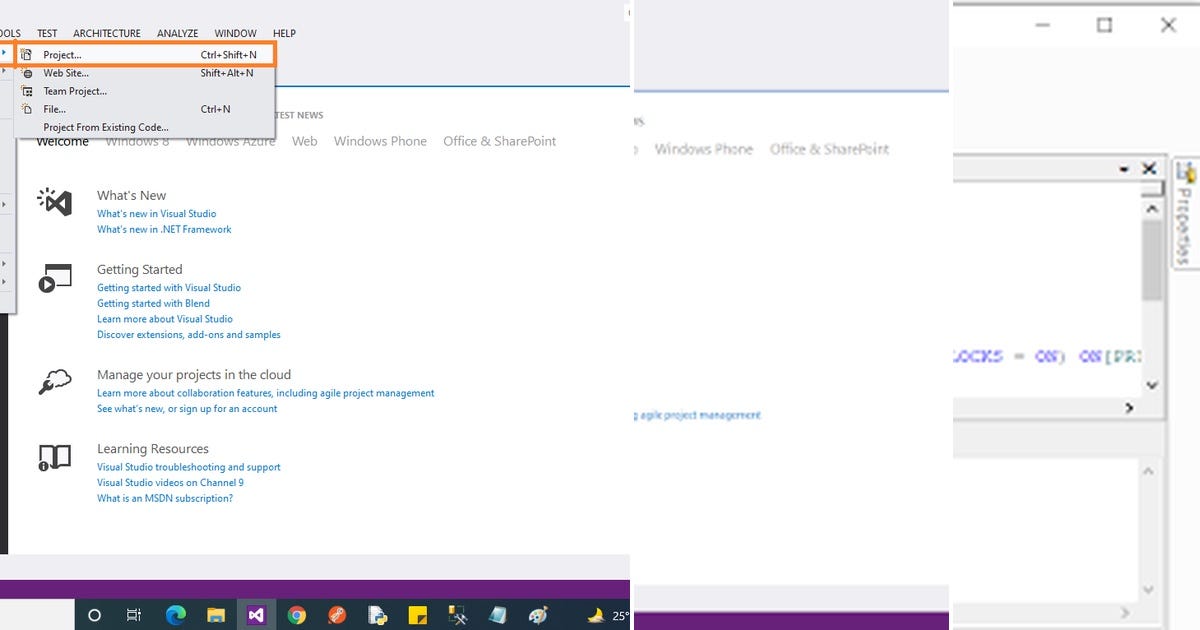Open Google Chrome from the taskbar
This screenshot has width=1200, height=630.
(297, 614)
